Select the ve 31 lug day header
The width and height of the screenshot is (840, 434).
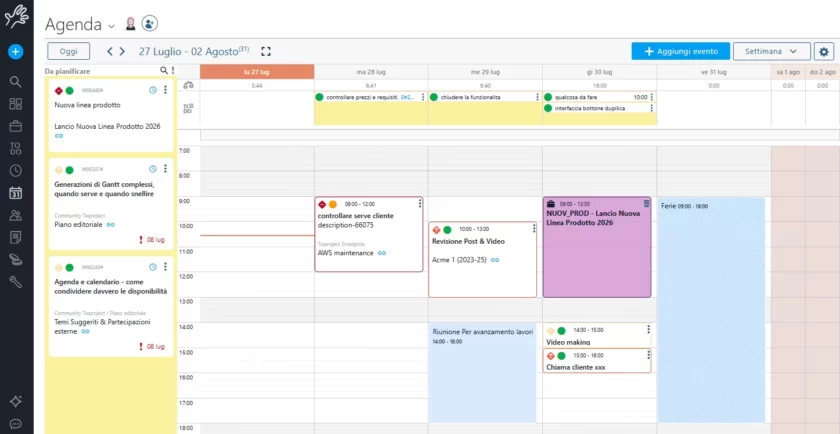click(x=714, y=72)
